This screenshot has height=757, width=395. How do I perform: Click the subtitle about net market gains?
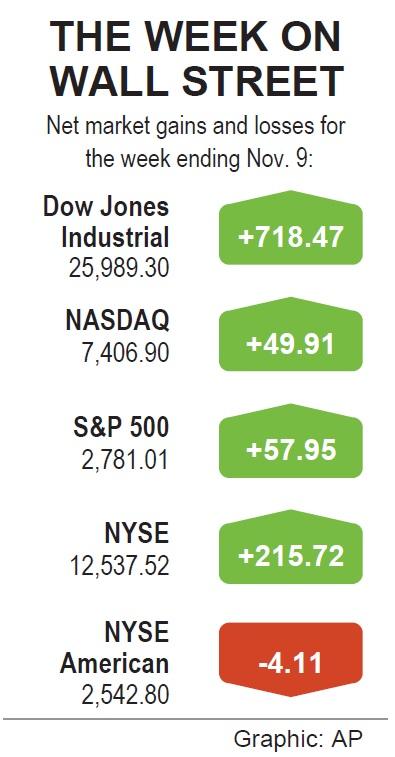coord(197,142)
